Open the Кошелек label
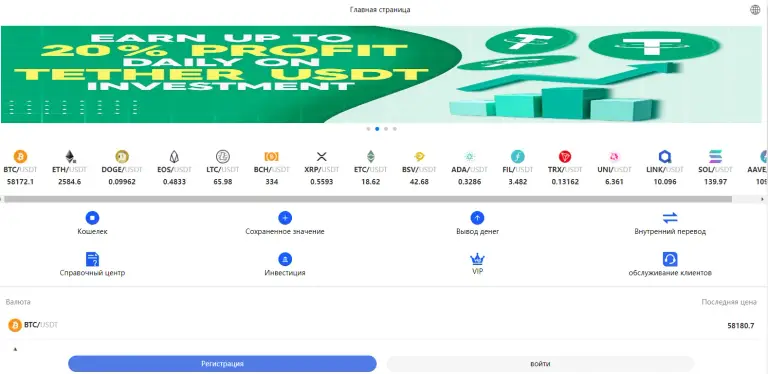 click(92, 232)
